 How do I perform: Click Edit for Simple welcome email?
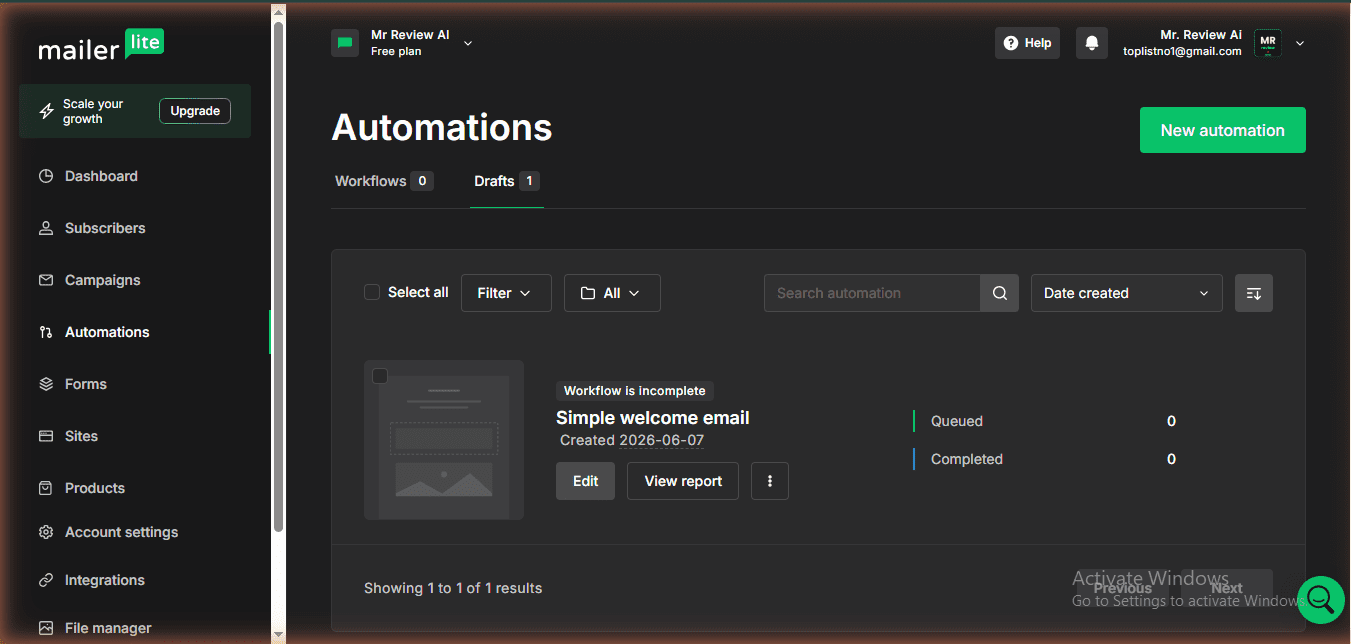pos(586,481)
